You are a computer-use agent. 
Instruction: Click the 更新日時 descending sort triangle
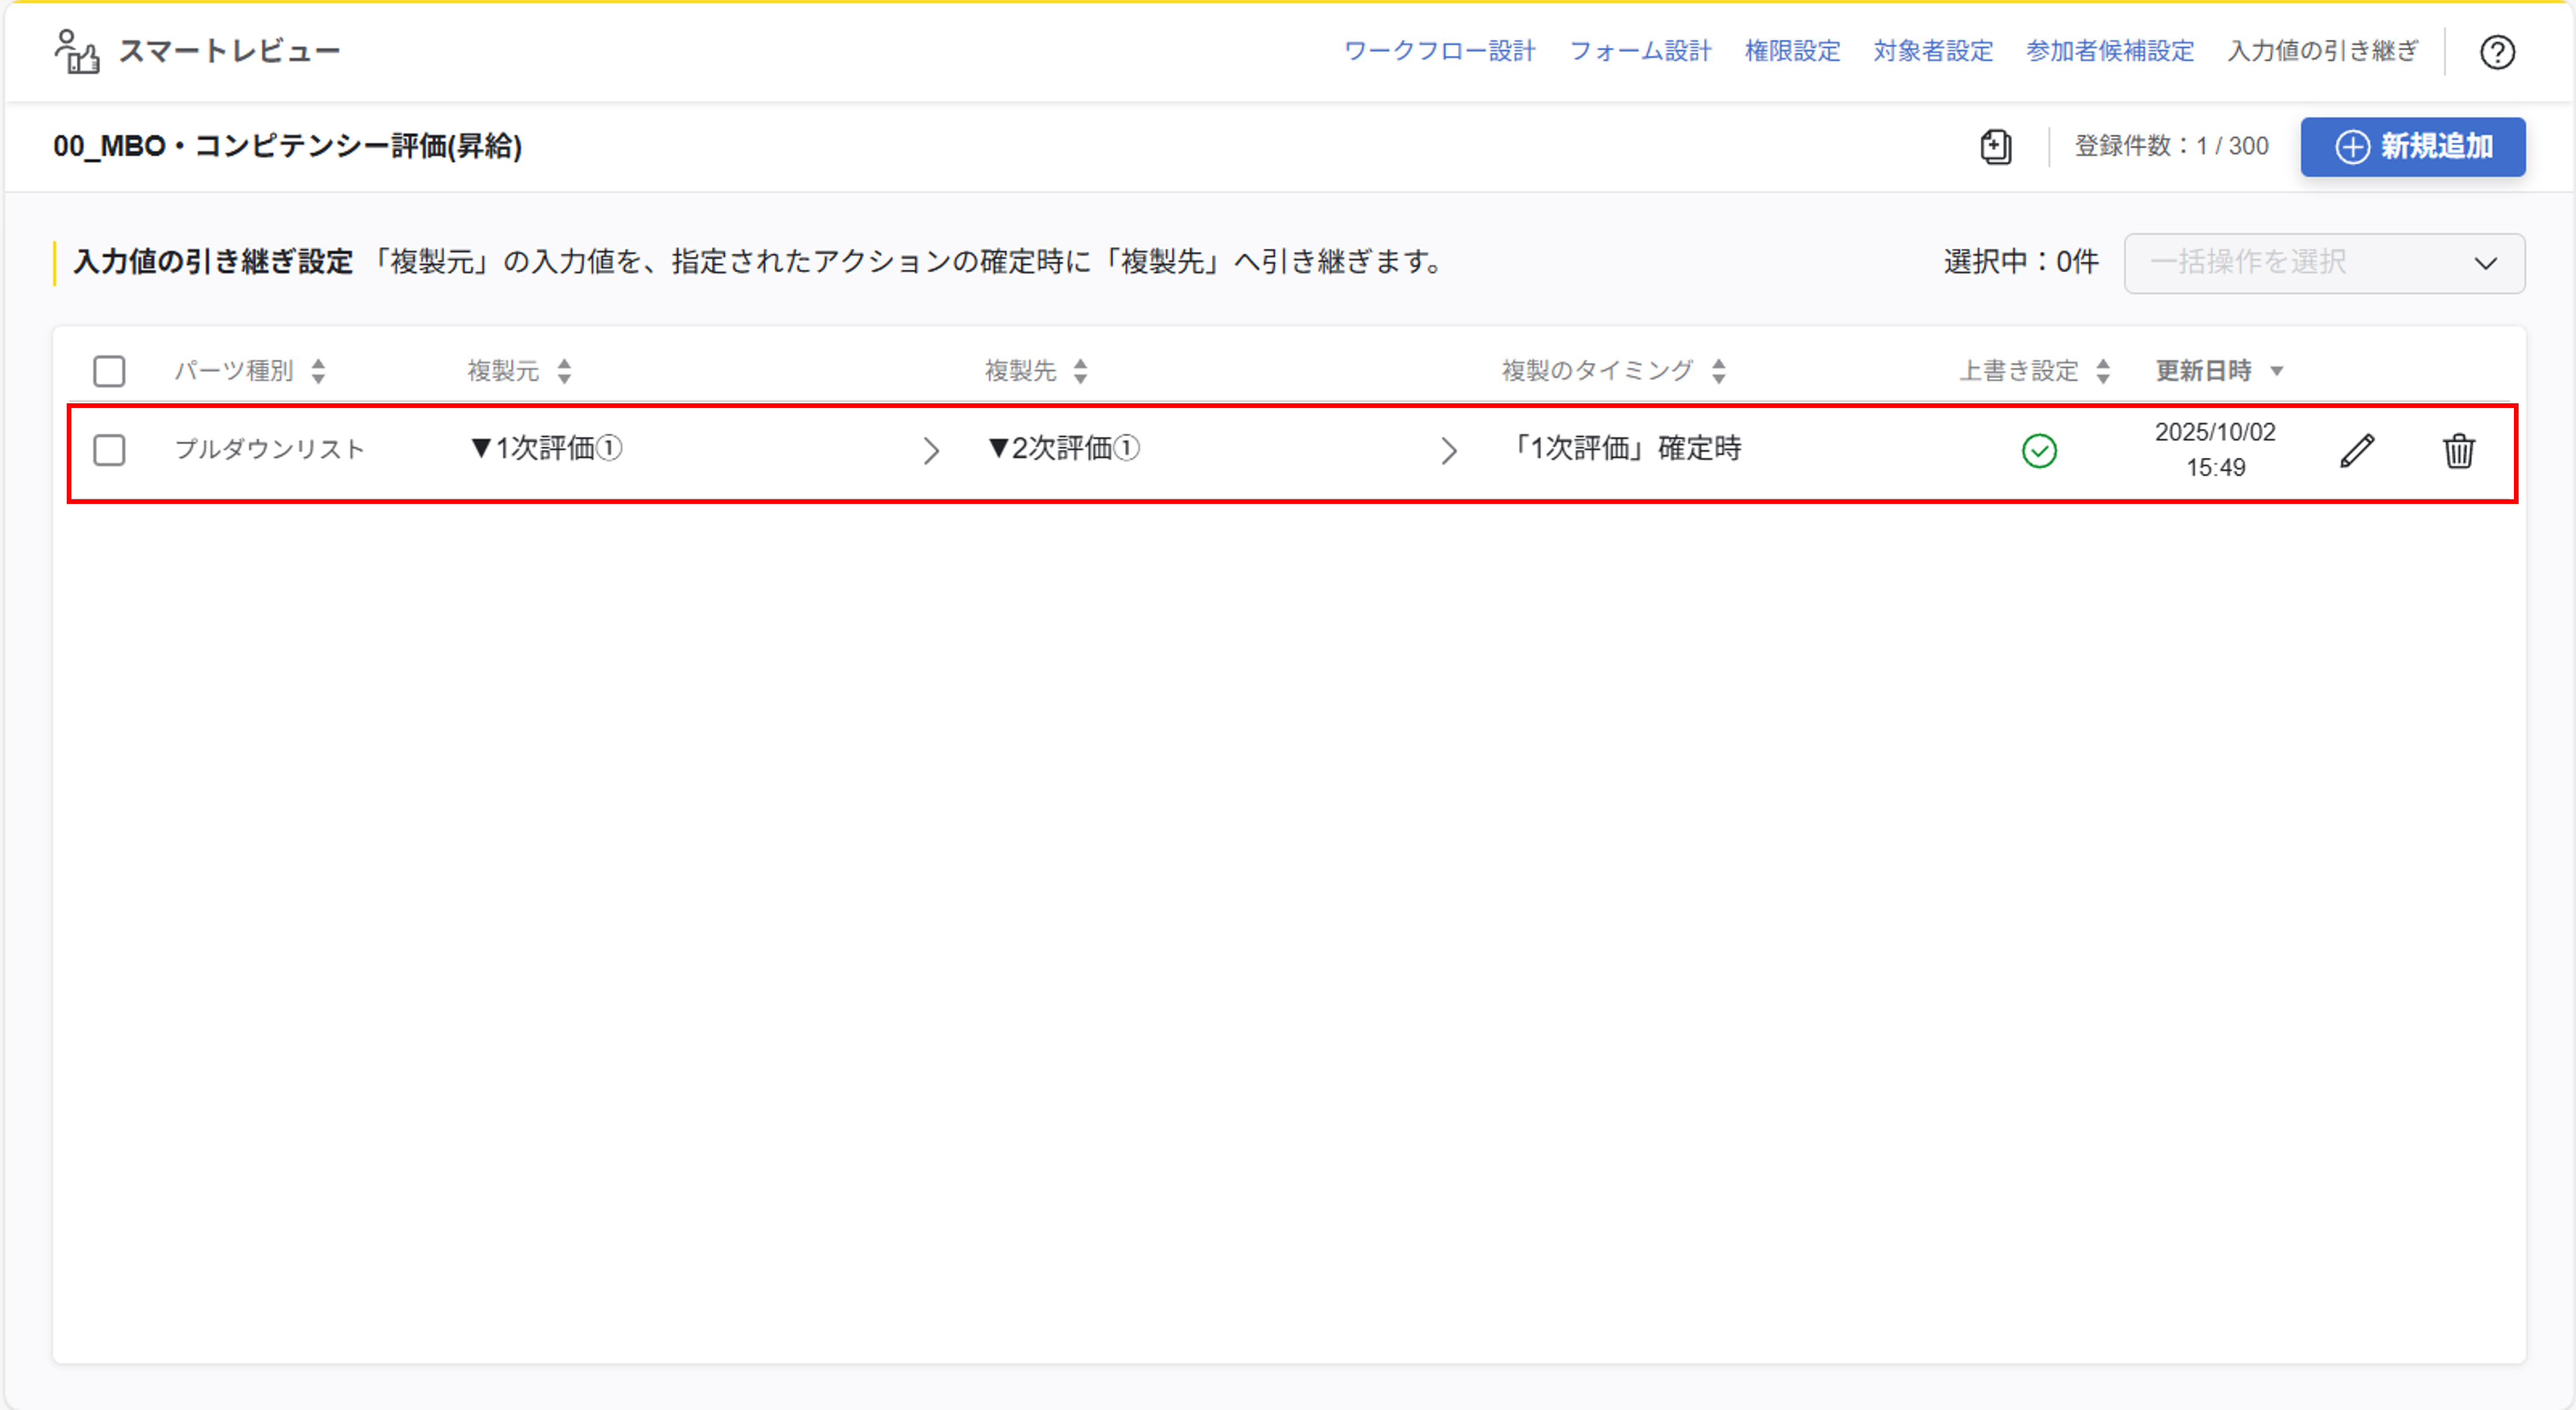2277,370
